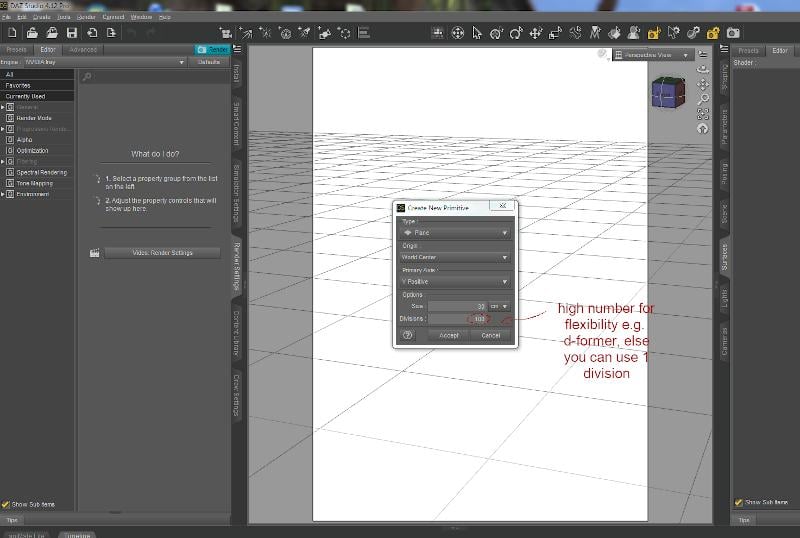Open the Timeline tab at bottom

77,535
